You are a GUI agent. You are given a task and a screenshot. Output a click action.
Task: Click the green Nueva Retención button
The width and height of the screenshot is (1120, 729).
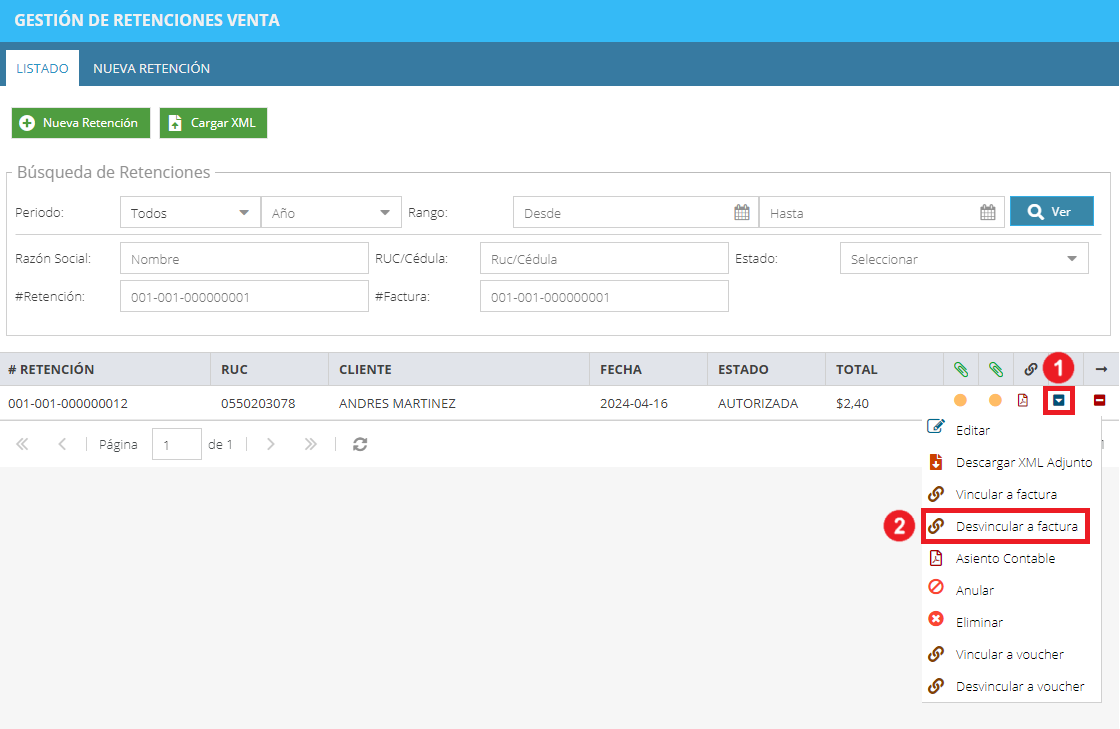(x=81, y=123)
